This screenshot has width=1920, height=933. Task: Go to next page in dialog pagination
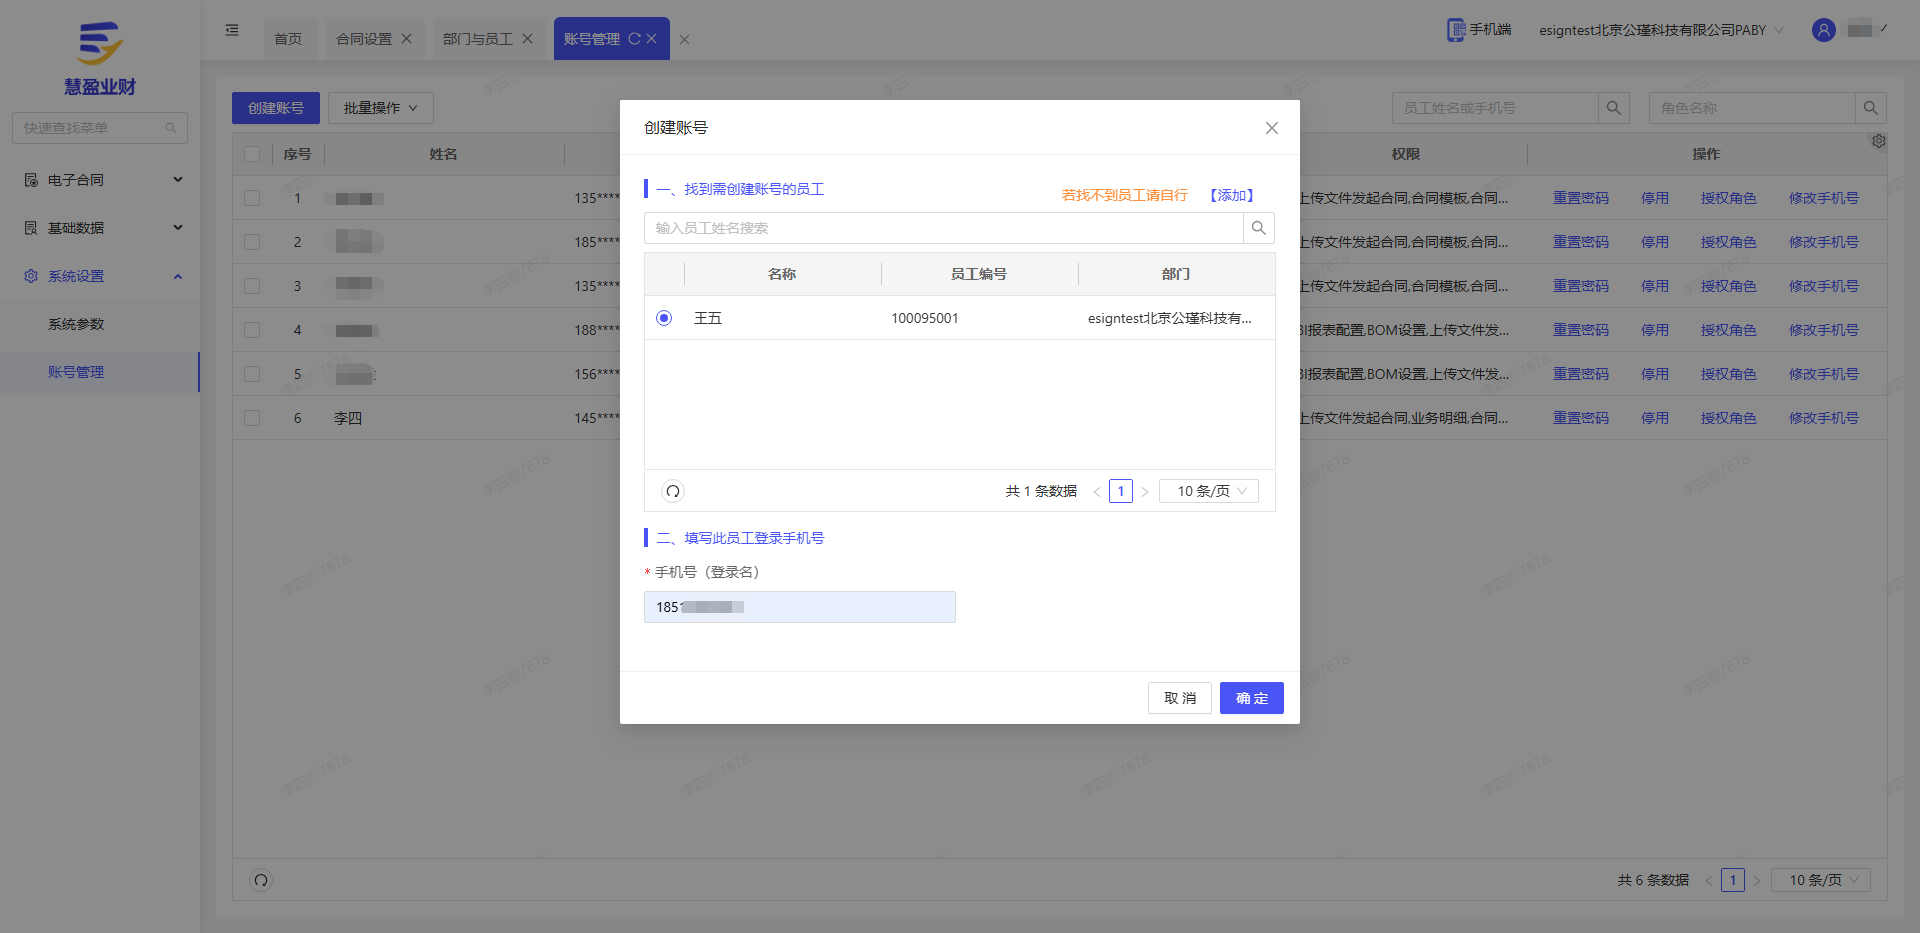[1145, 491]
